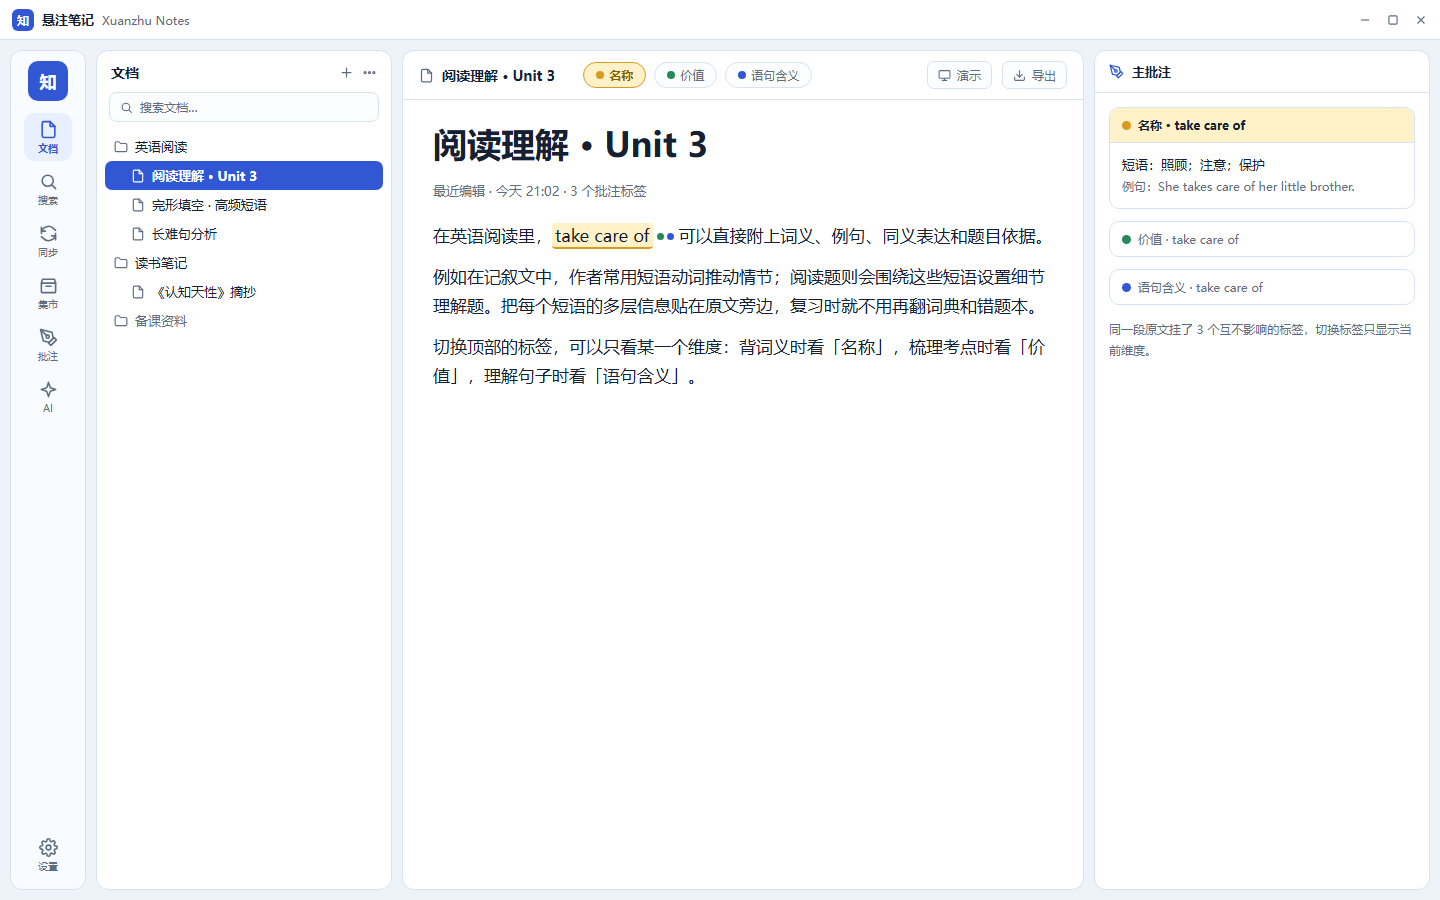Click the 知 app logo in sidebar
This screenshot has width=1440, height=900.
coord(48,81)
